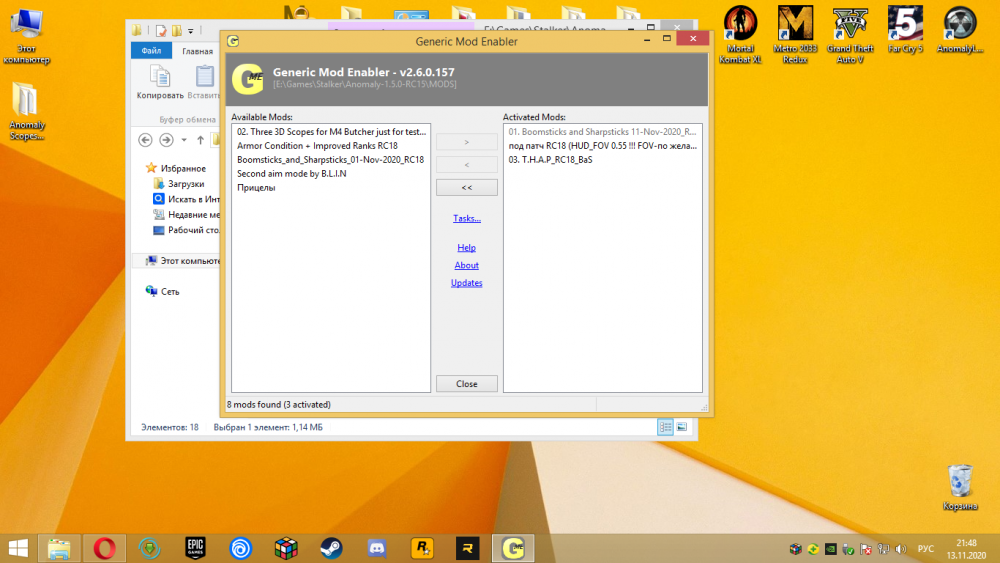Open the Mortal Kombat XL desktop shortcut

[x=740, y=26]
